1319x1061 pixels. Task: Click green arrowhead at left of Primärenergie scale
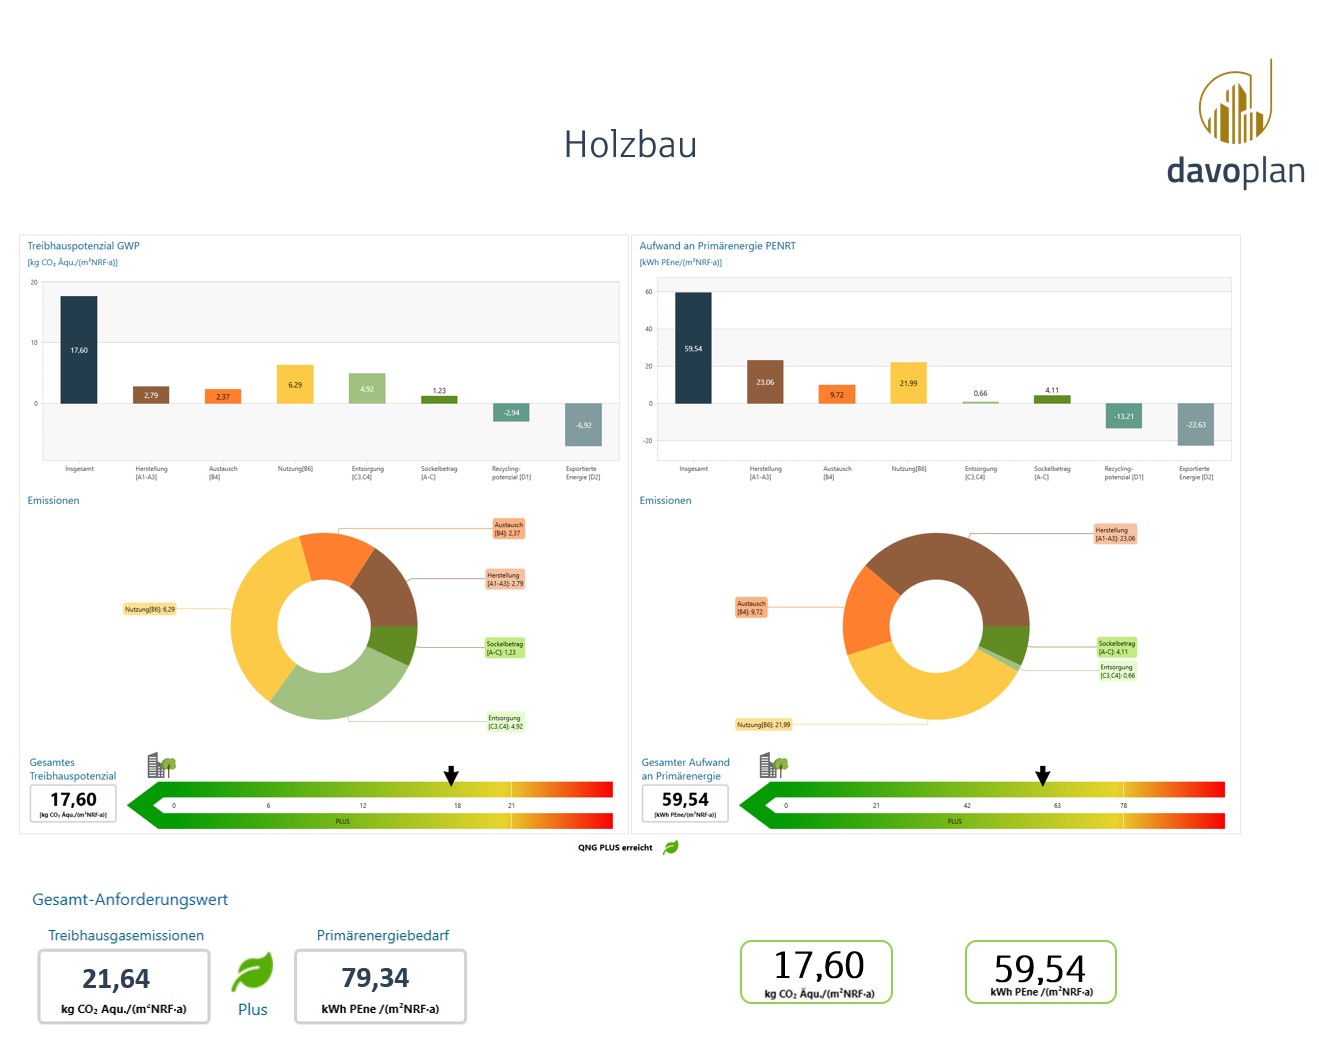756,805
